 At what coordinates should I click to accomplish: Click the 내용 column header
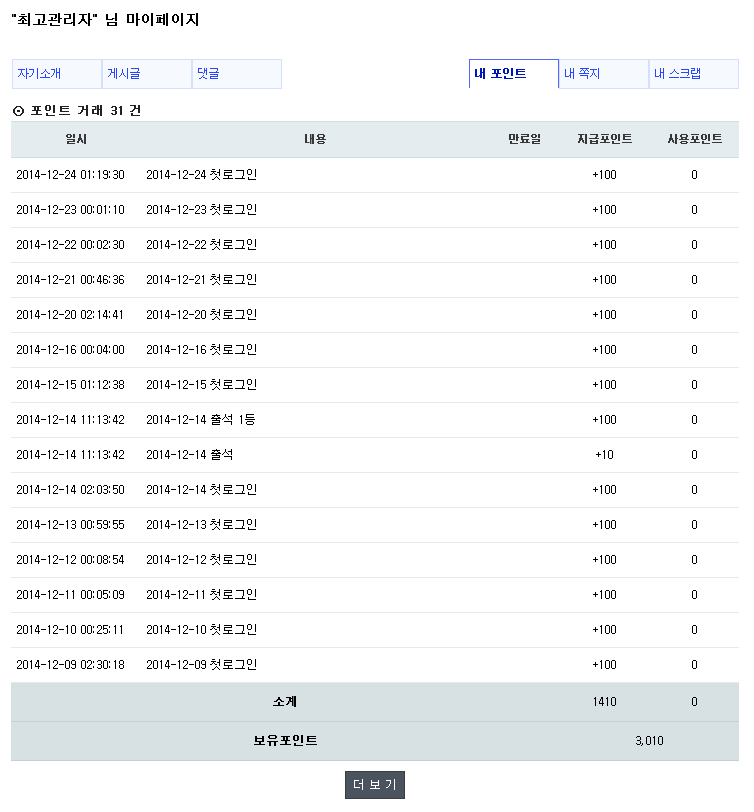(315, 140)
